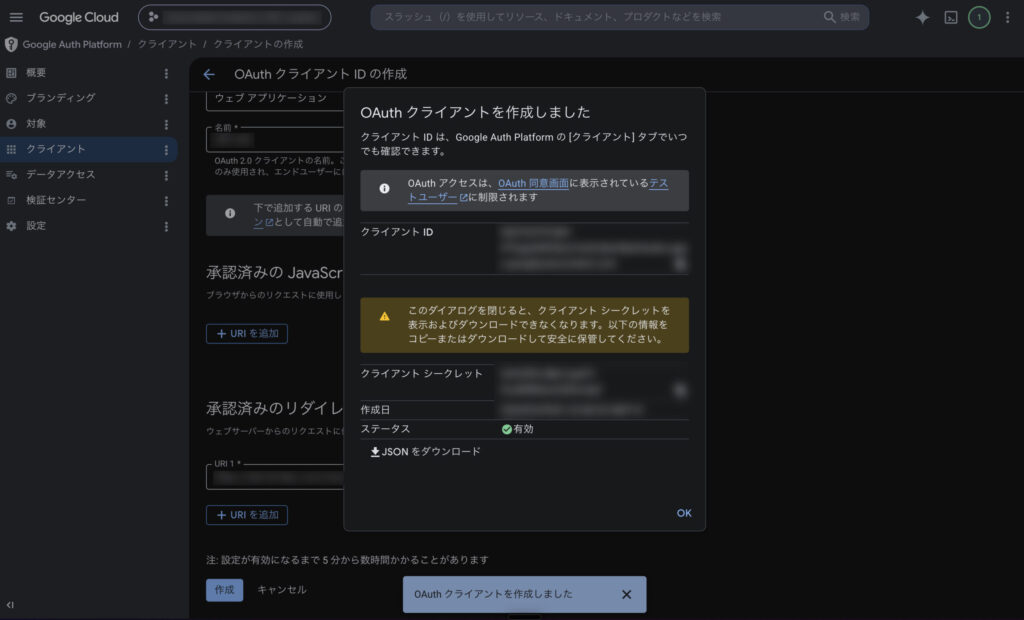Click the info icon in the OAuth アクセス notice
The width and height of the screenshot is (1024, 620).
click(x=384, y=188)
